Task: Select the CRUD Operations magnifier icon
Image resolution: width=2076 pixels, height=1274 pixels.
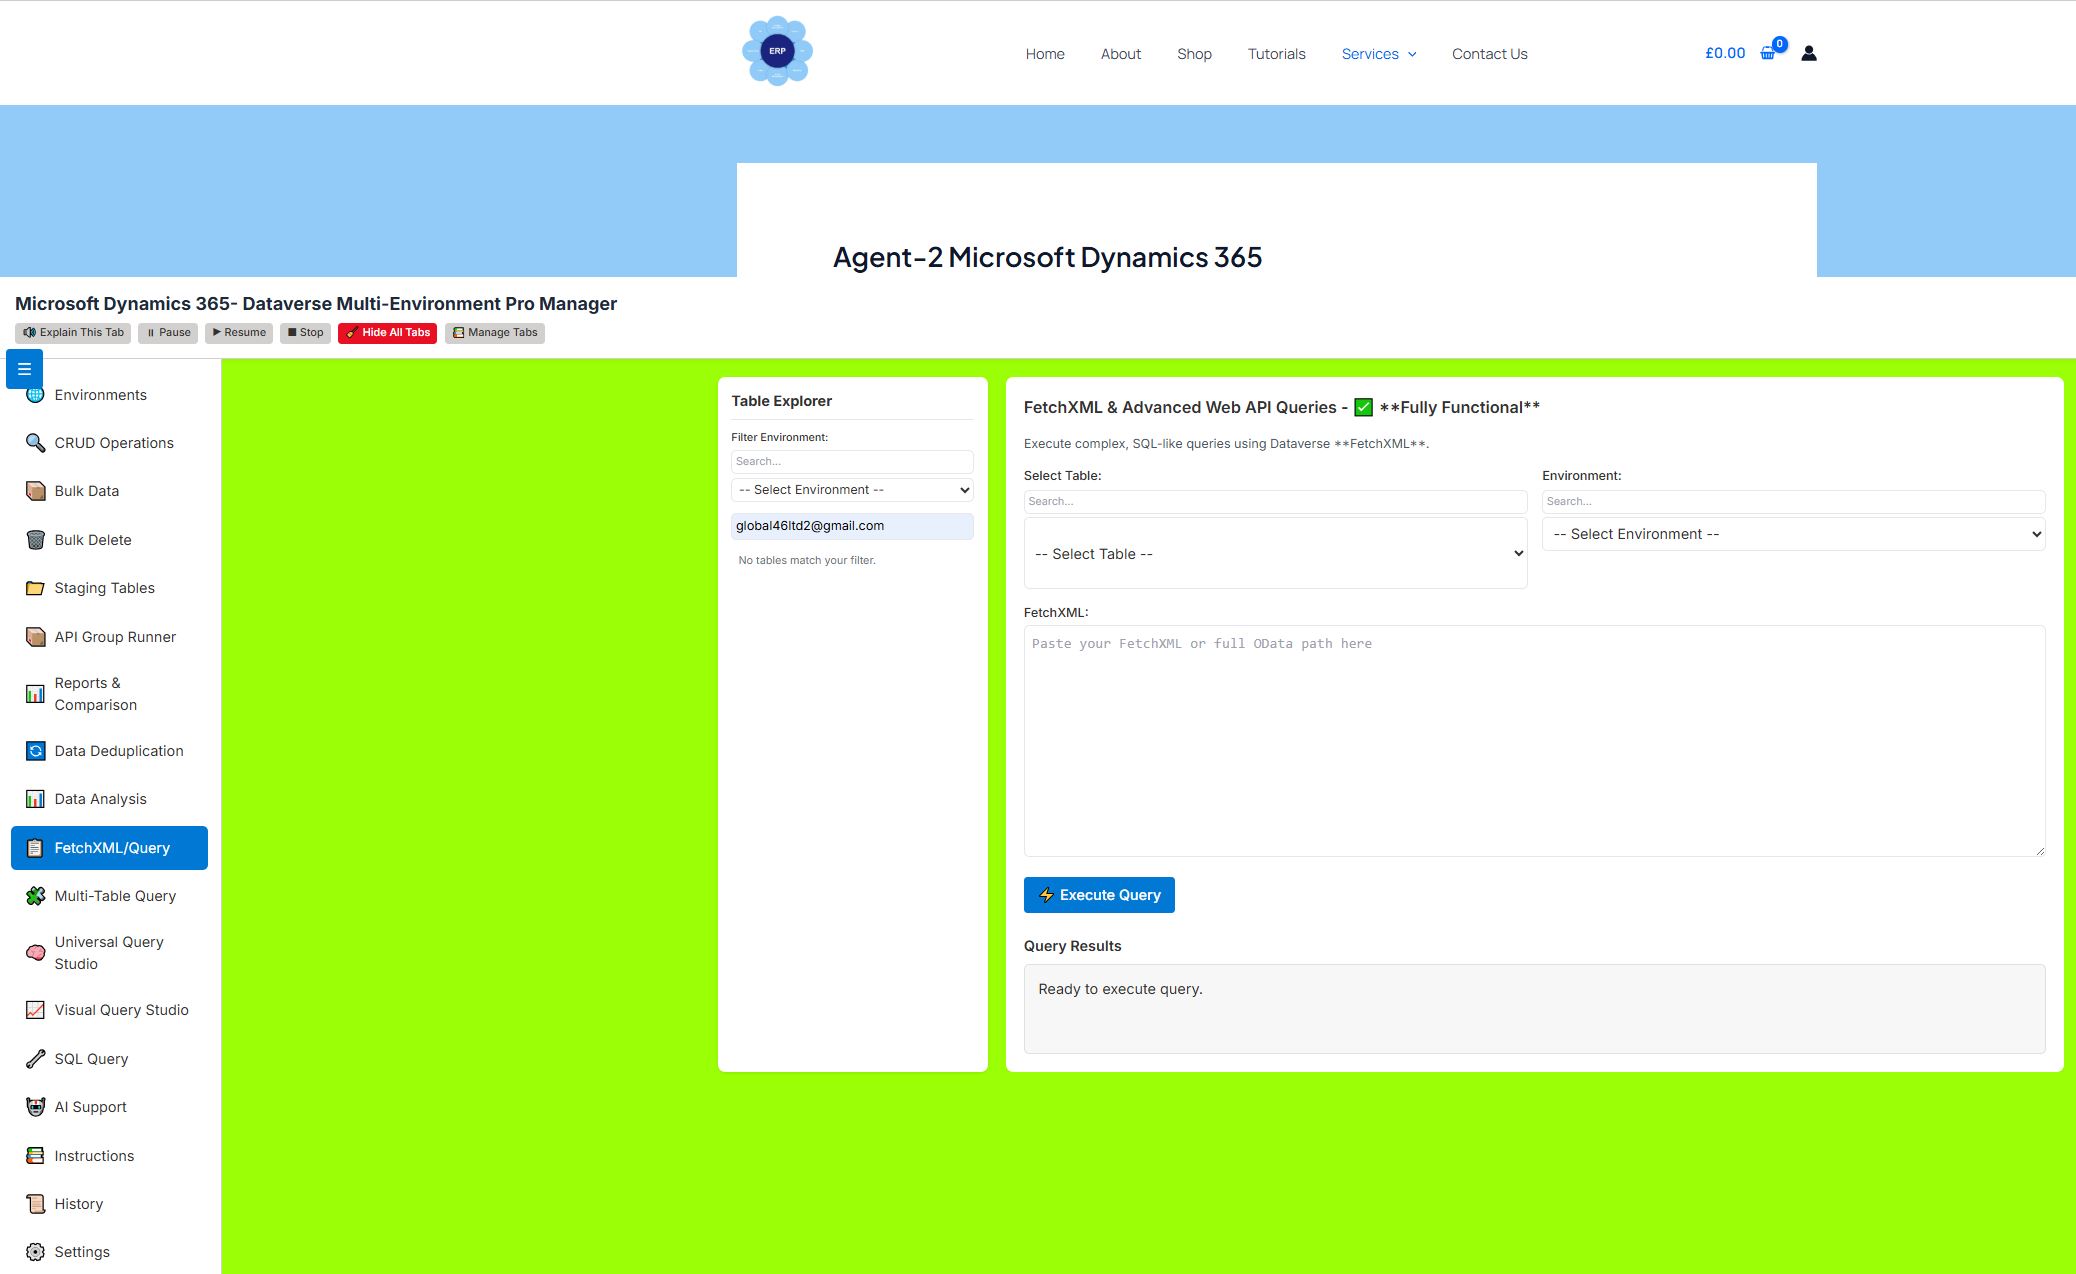Action: pyautogui.click(x=35, y=442)
